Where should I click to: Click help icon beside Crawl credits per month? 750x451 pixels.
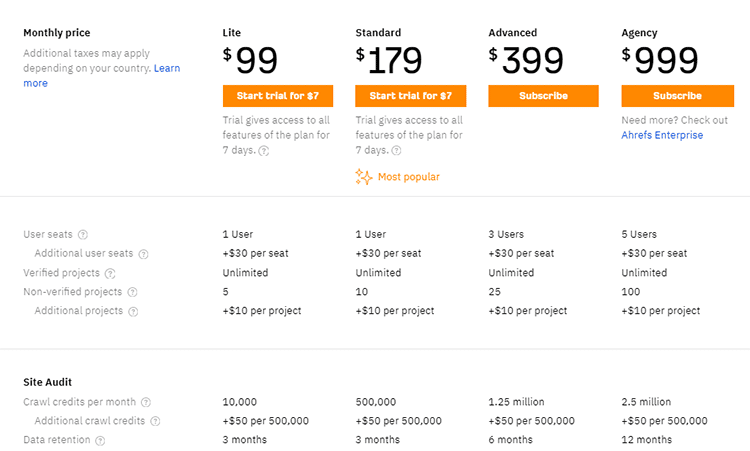[x=146, y=402]
